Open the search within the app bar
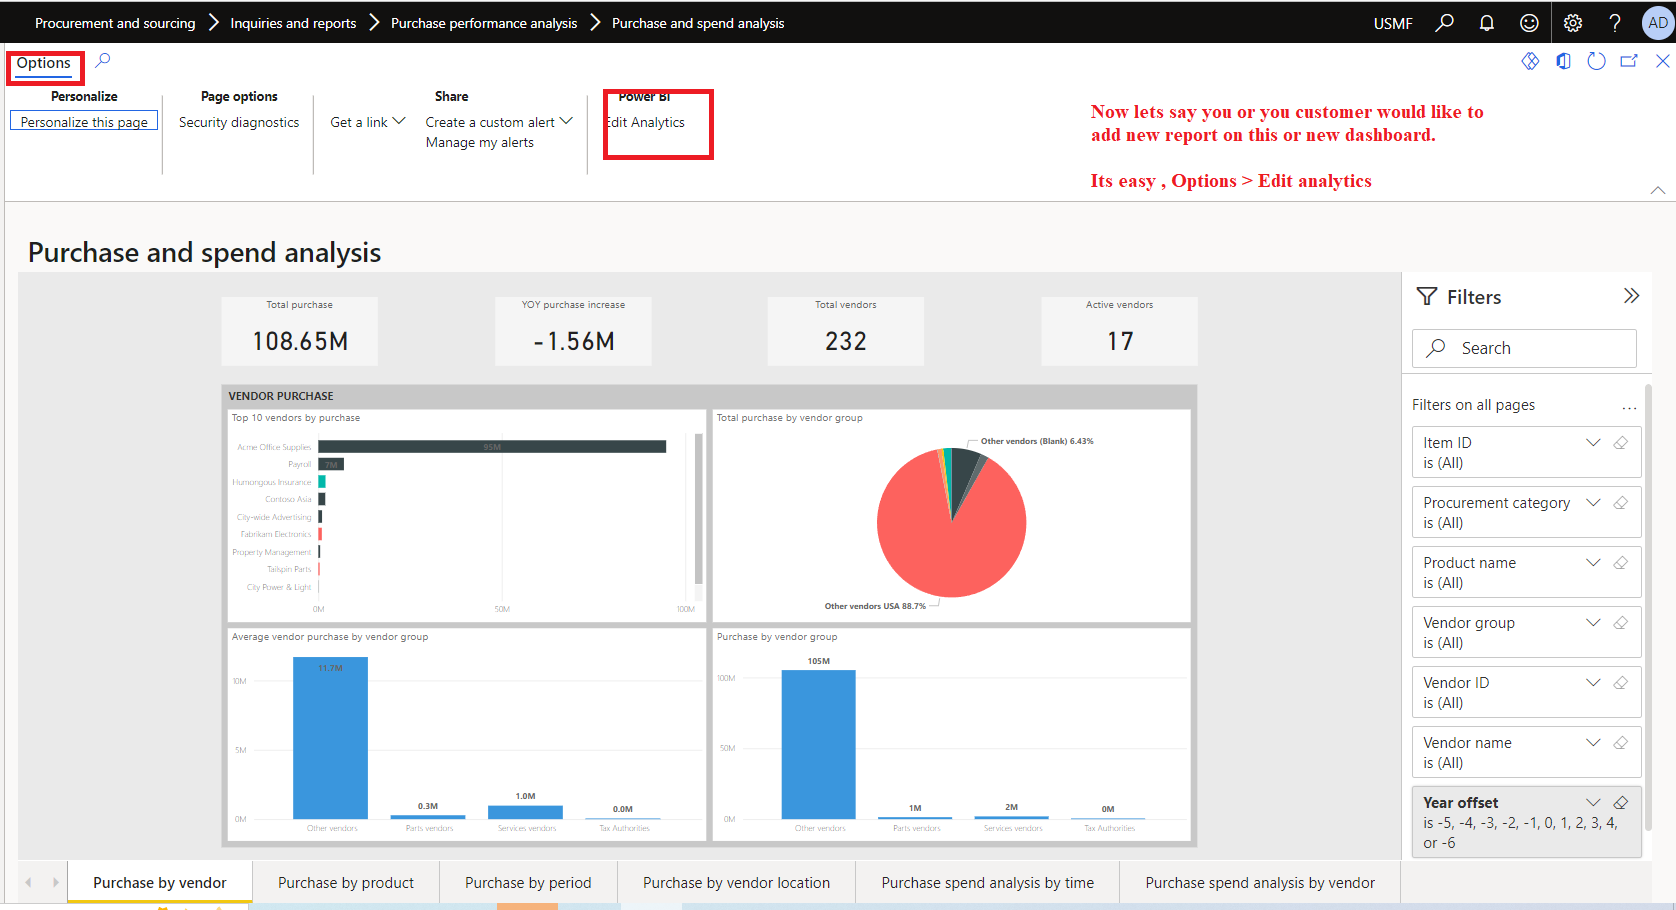The image size is (1676, 910). click(x=1443, y=22)
